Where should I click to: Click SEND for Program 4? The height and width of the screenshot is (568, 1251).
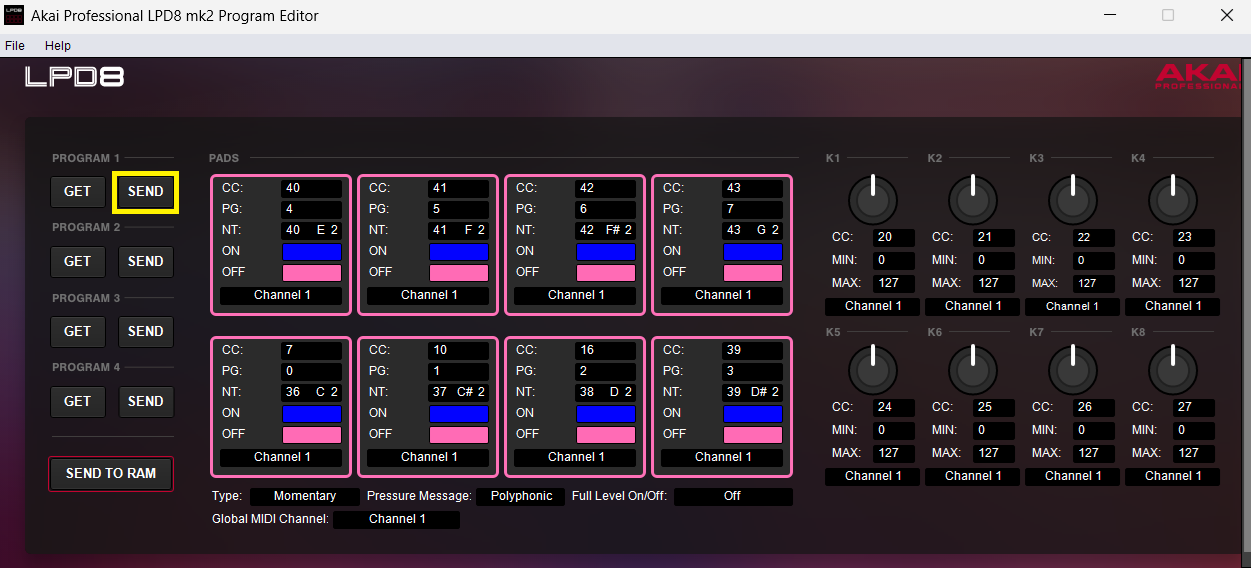point(145,402)
